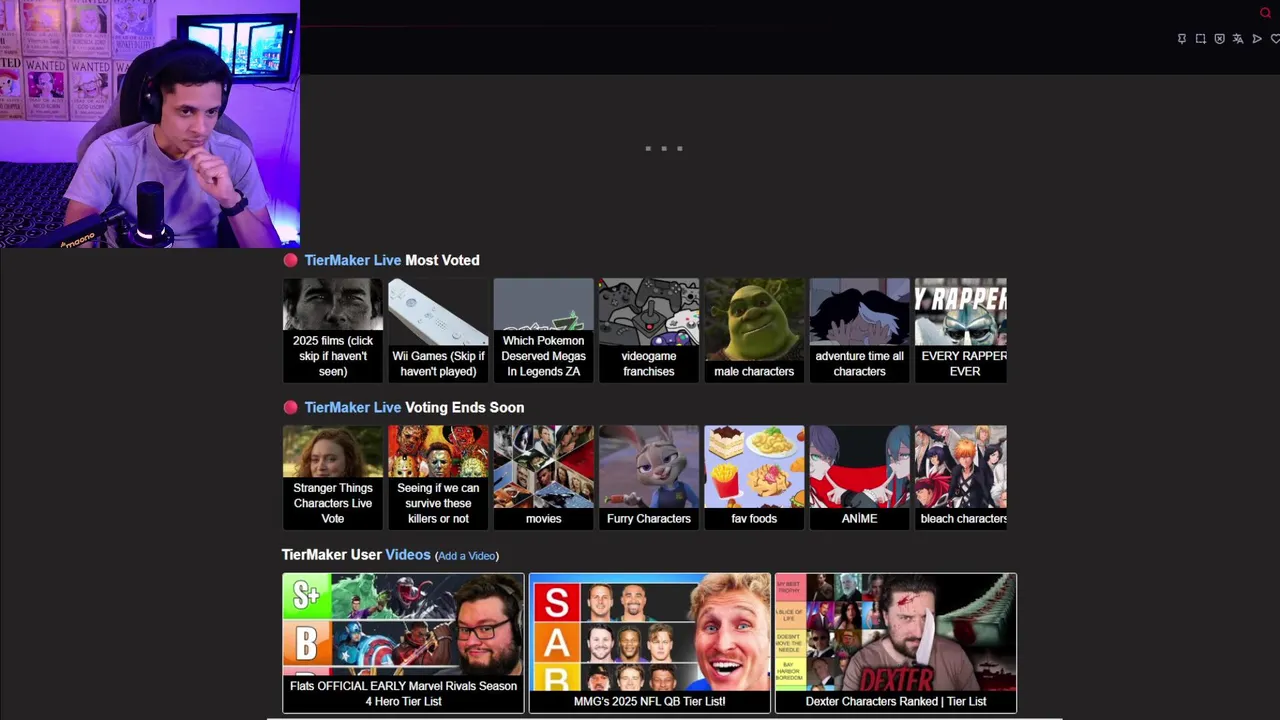Image resolution: width=1280 pixels, height=720 pixels.
Task: Open the ANİME voting card
Action: pos(859,477)
